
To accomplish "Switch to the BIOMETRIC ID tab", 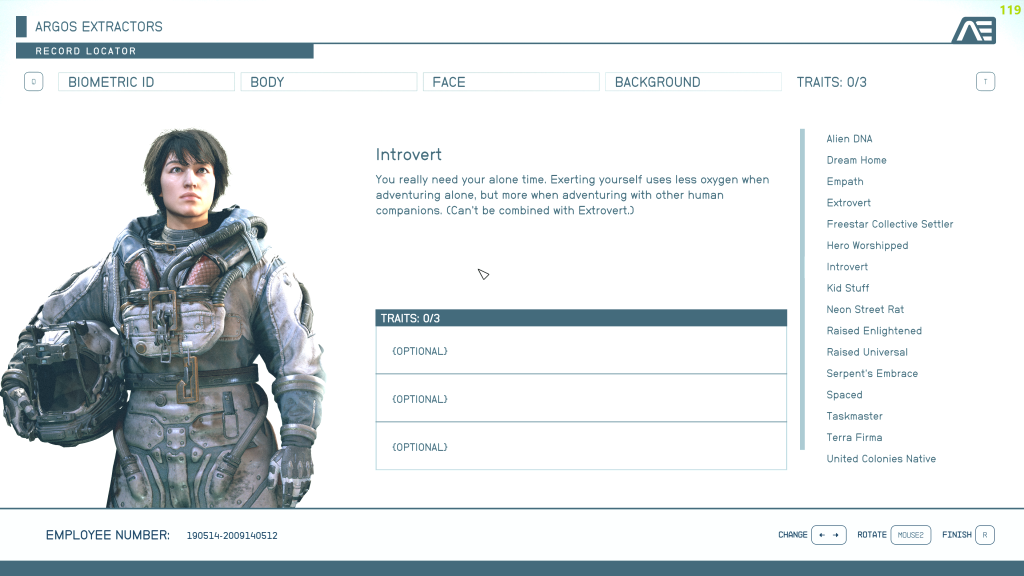I will [x=146, y=81].
